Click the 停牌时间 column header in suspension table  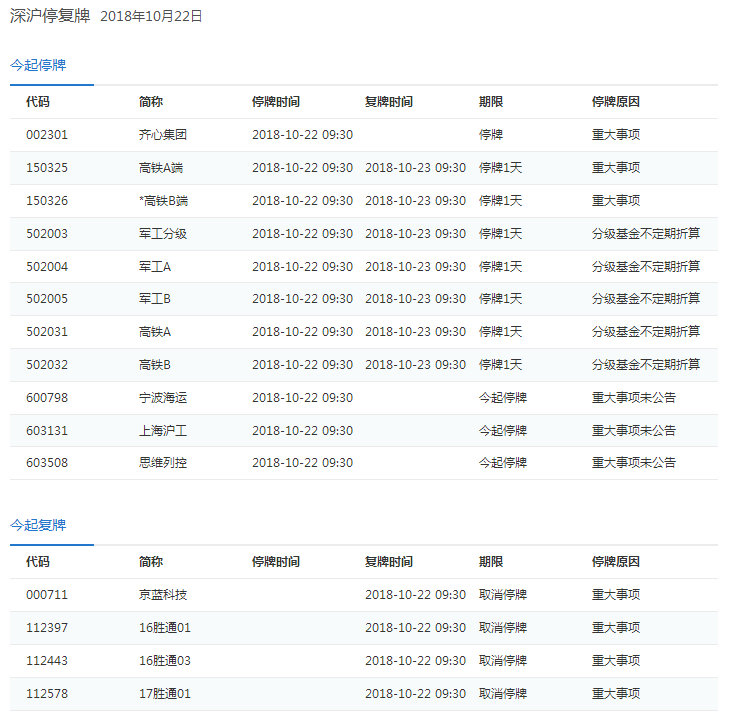point(276,102)
